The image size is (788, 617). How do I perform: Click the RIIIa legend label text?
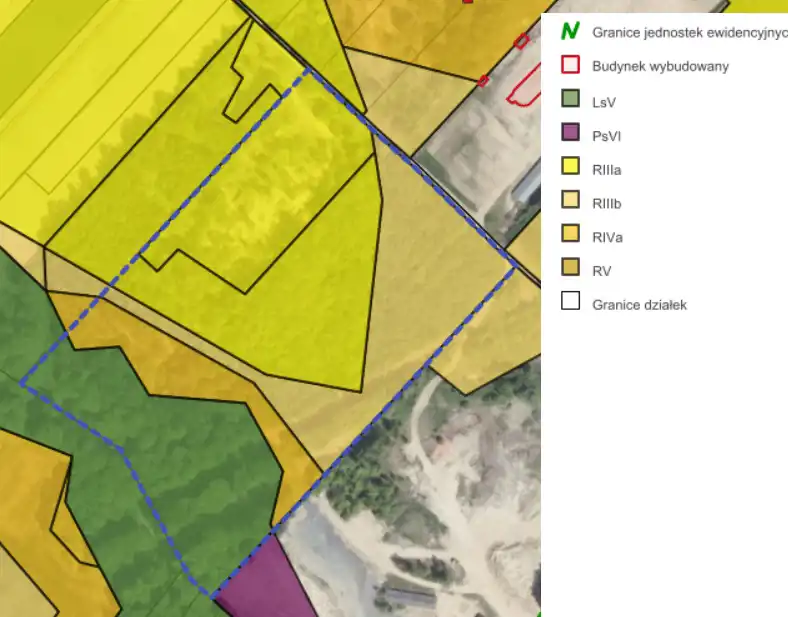607,170
